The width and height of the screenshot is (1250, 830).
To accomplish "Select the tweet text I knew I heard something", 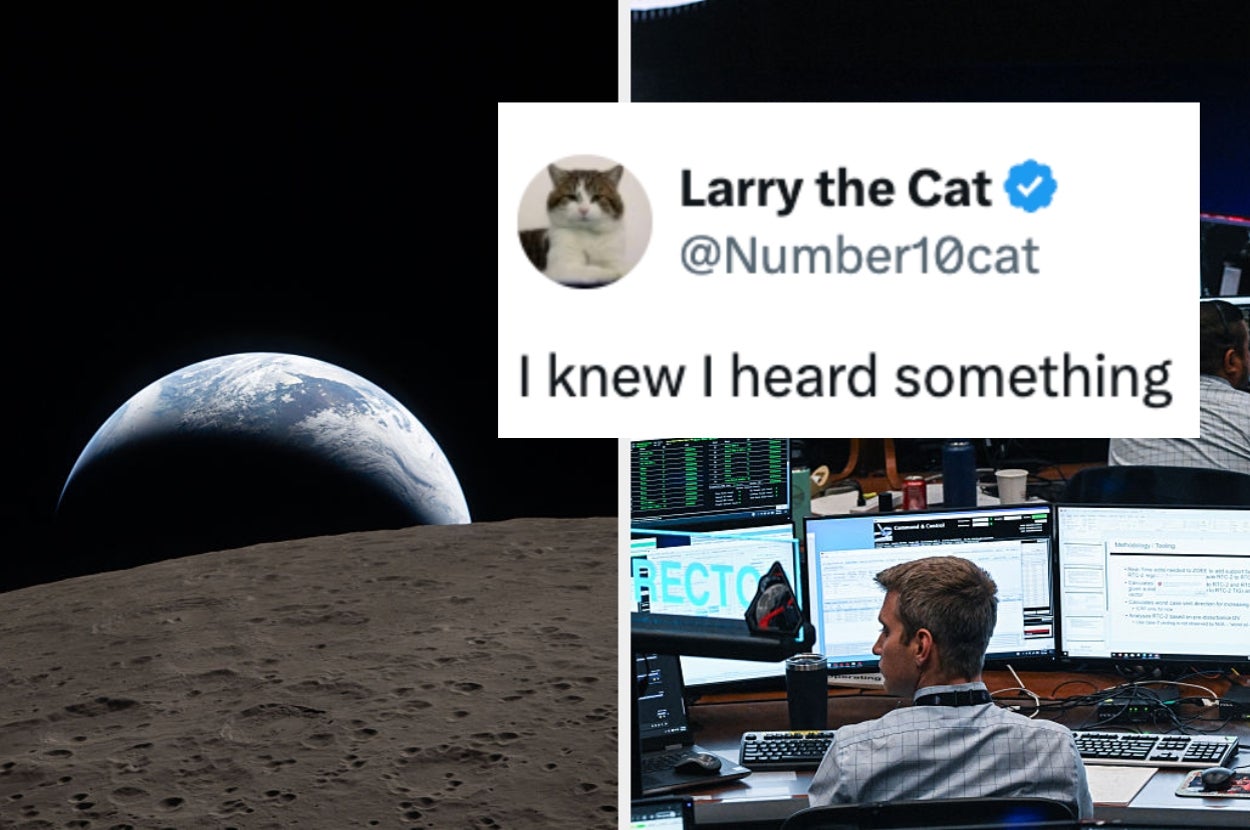I will tap(845, 377).
